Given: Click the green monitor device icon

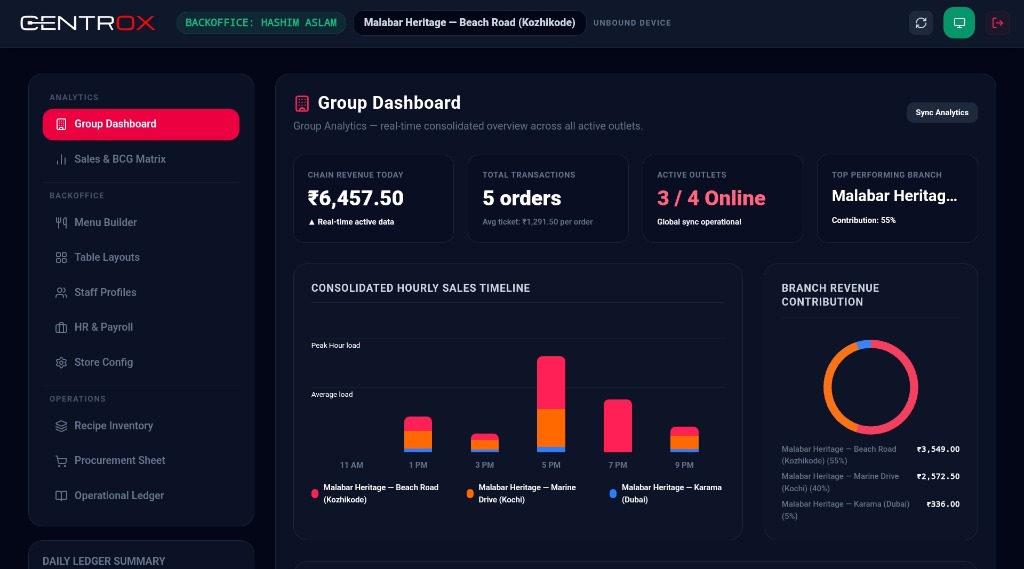Looking at the screenshot, I should click(x=959, y=23).
